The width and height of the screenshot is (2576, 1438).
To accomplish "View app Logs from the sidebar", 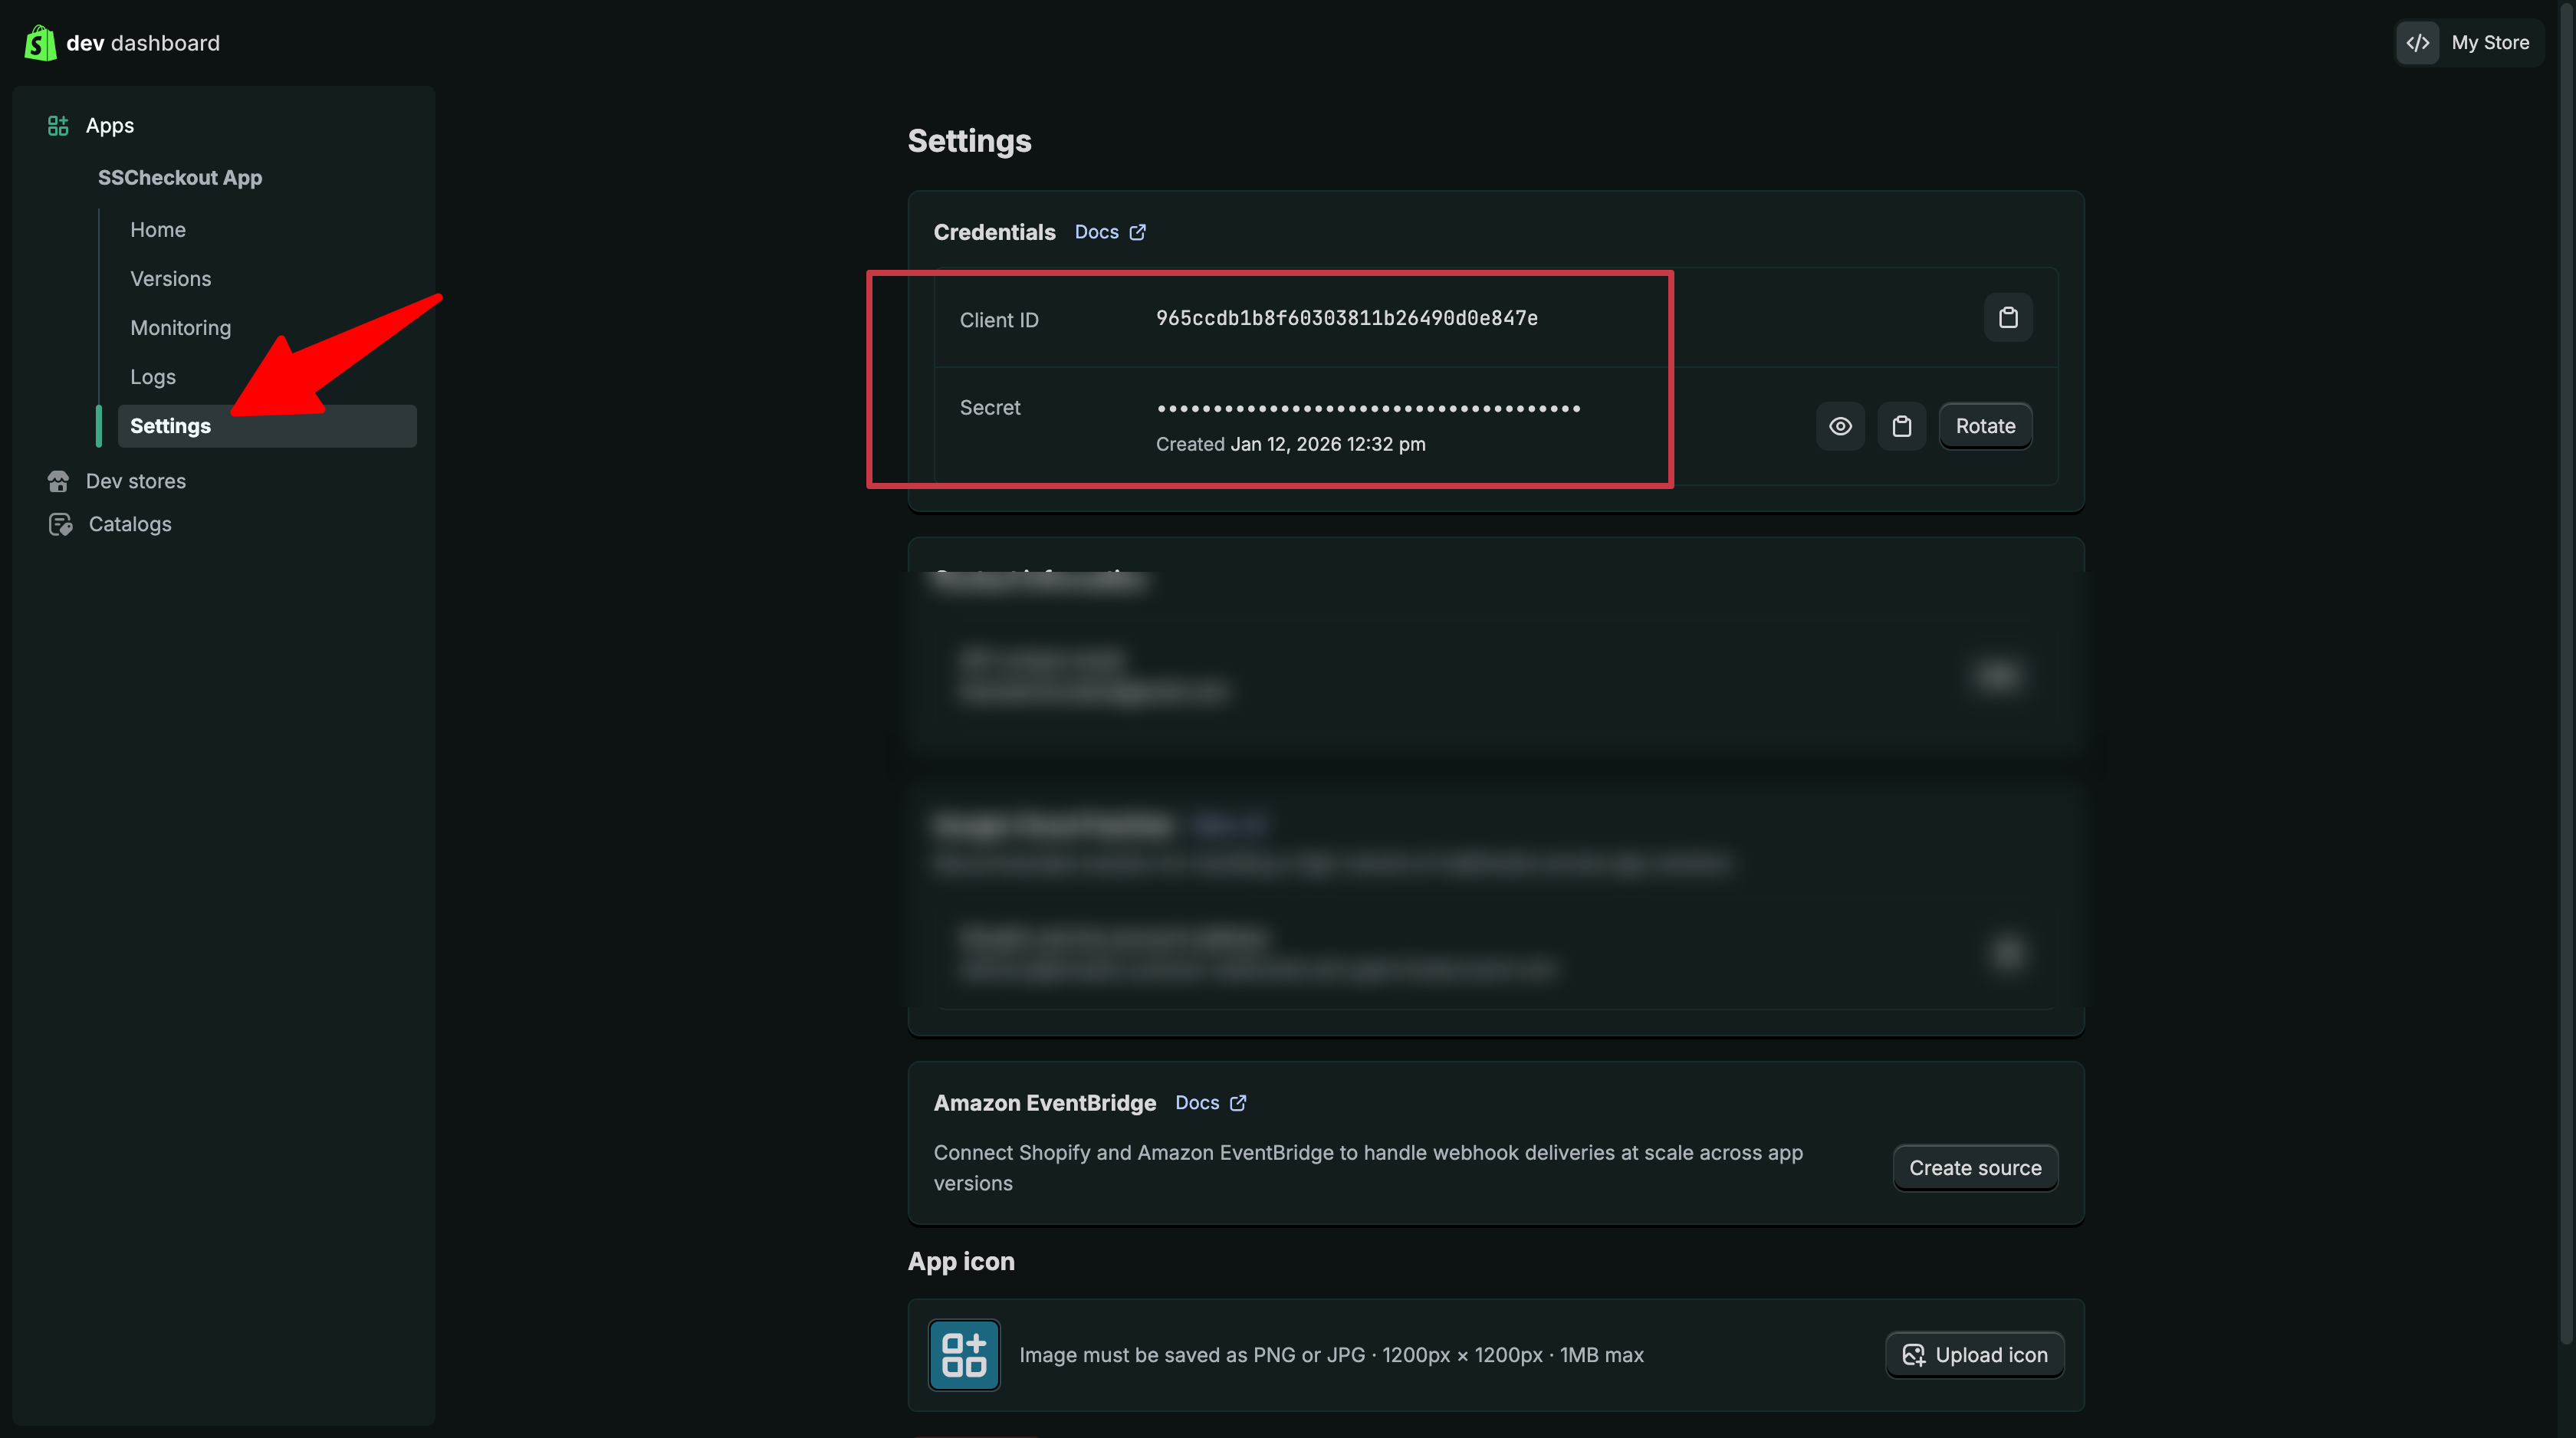I will pyautogui.click(x=152, y=376).
